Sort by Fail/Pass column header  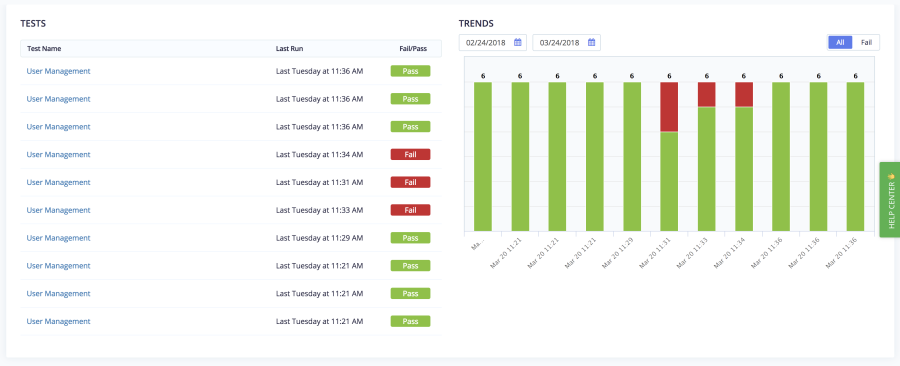point(413,49)
